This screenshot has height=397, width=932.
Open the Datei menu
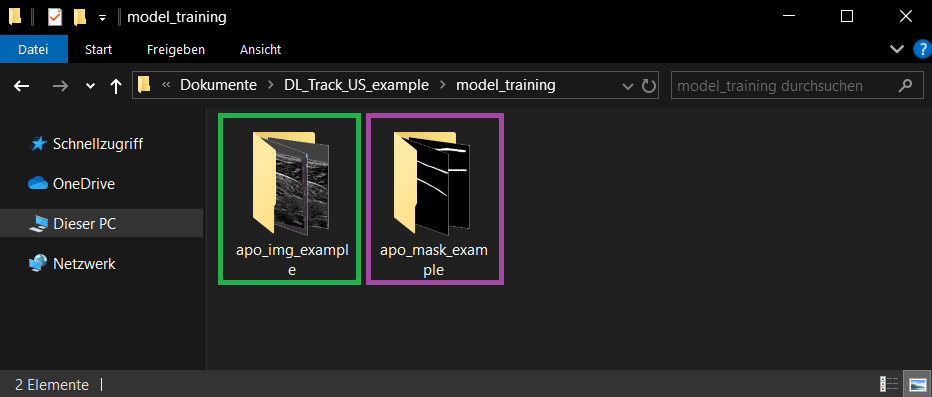[33, 50]
